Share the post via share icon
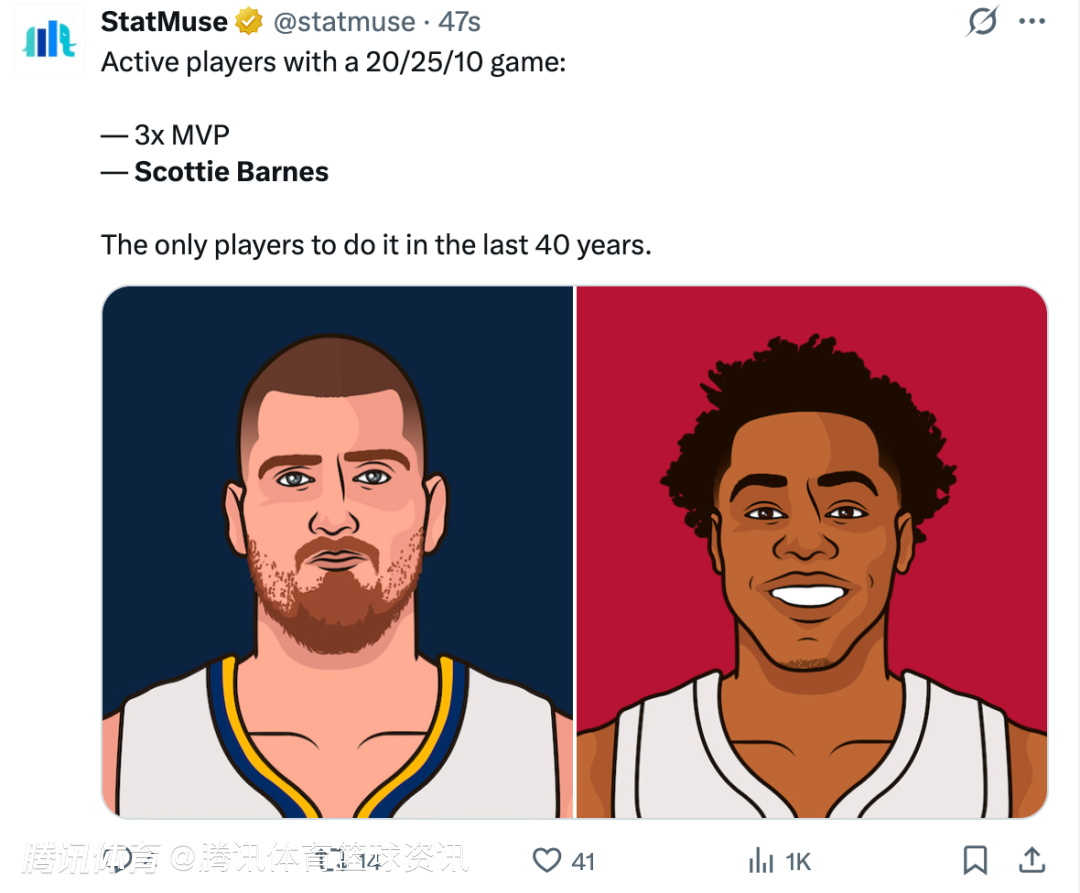This screenshot has height=893, width=1080. [1032, 860]
